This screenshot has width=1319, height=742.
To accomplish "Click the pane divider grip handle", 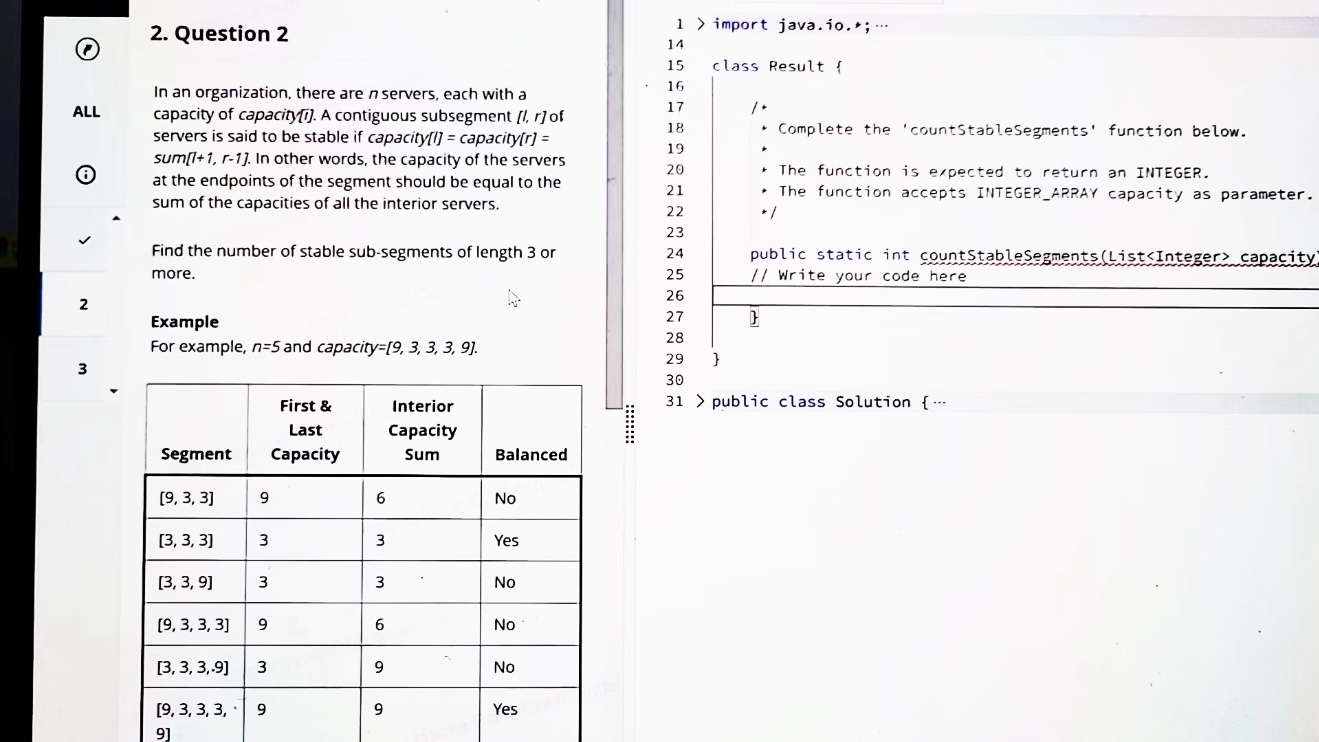I will [x=630, y=423].
